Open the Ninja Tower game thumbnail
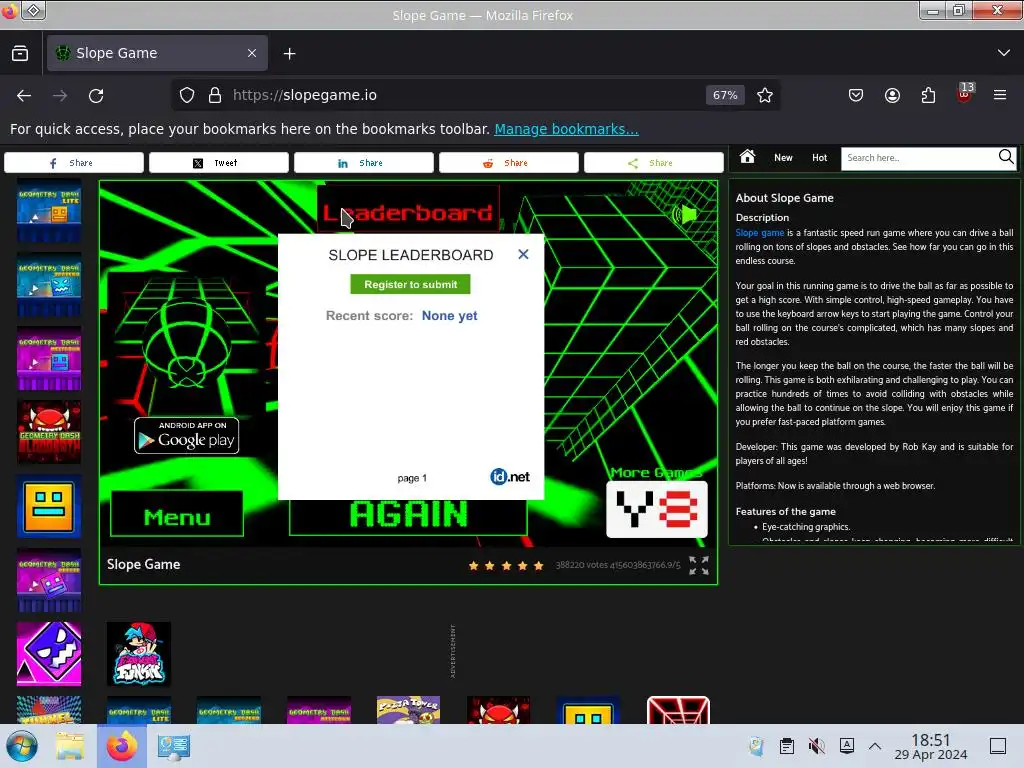 (x=408, y=710)
